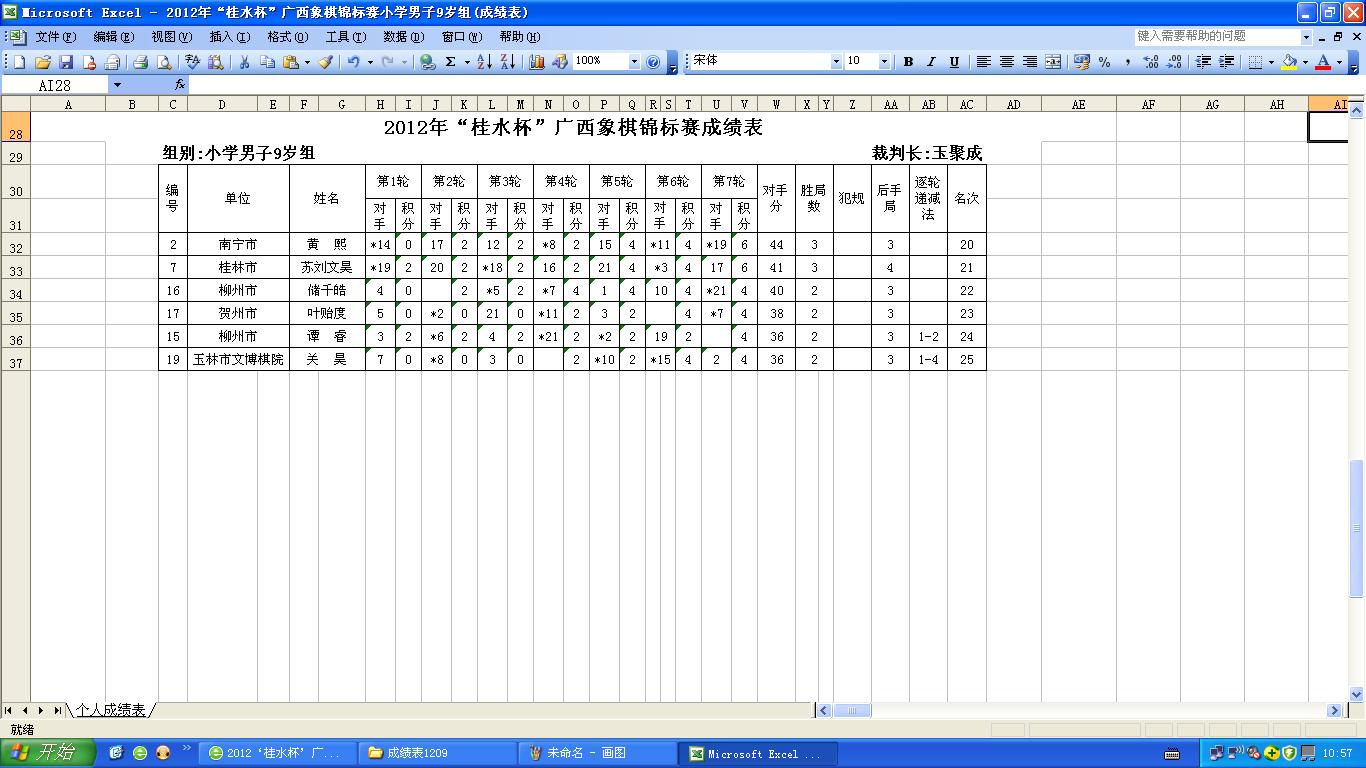
Task: Go to first sheet navigation arrow
Action: [x=9, y=710]
